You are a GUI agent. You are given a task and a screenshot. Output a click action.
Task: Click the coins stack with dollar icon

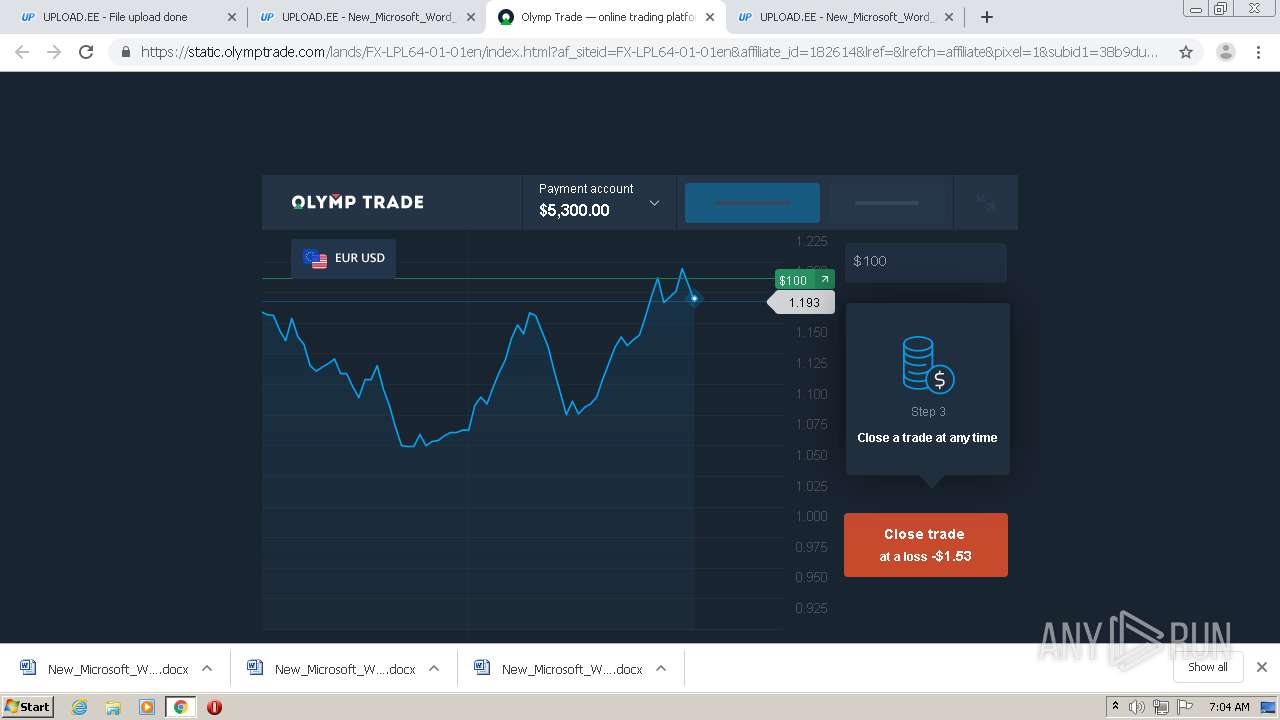coord(928,364)
